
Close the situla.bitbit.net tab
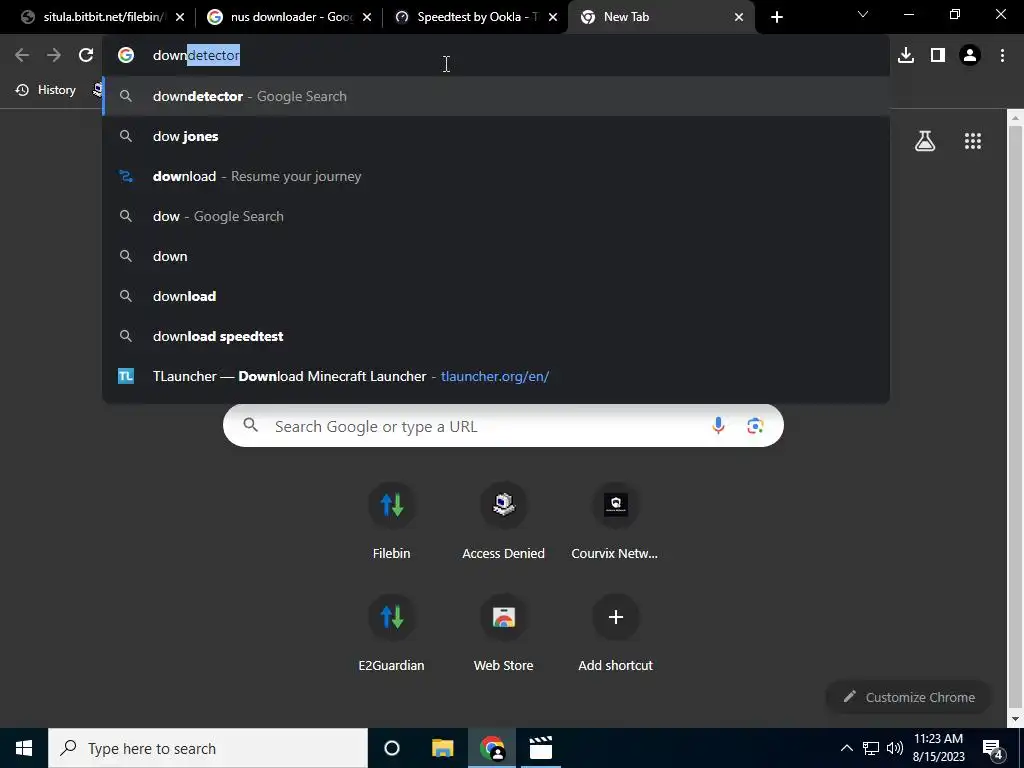click(180, 17)
